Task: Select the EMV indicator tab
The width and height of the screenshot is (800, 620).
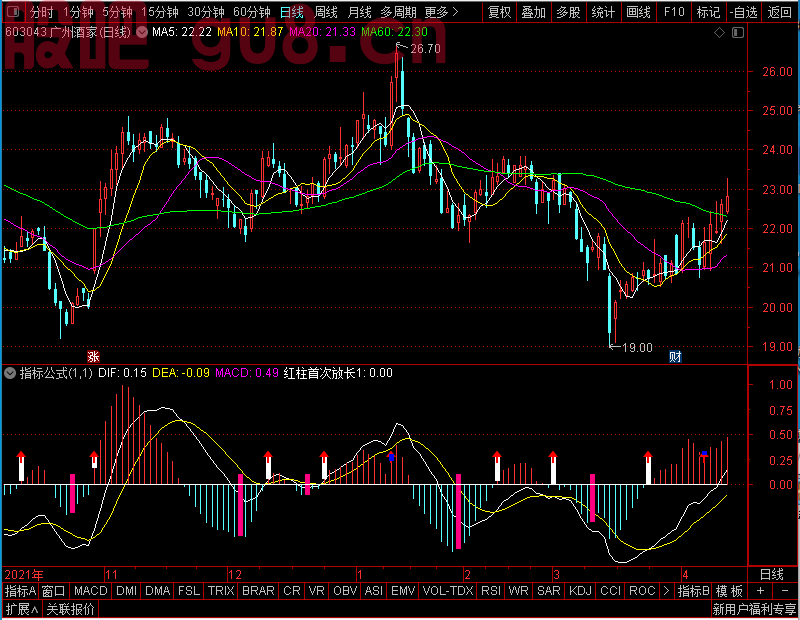Action: point(403,591)
